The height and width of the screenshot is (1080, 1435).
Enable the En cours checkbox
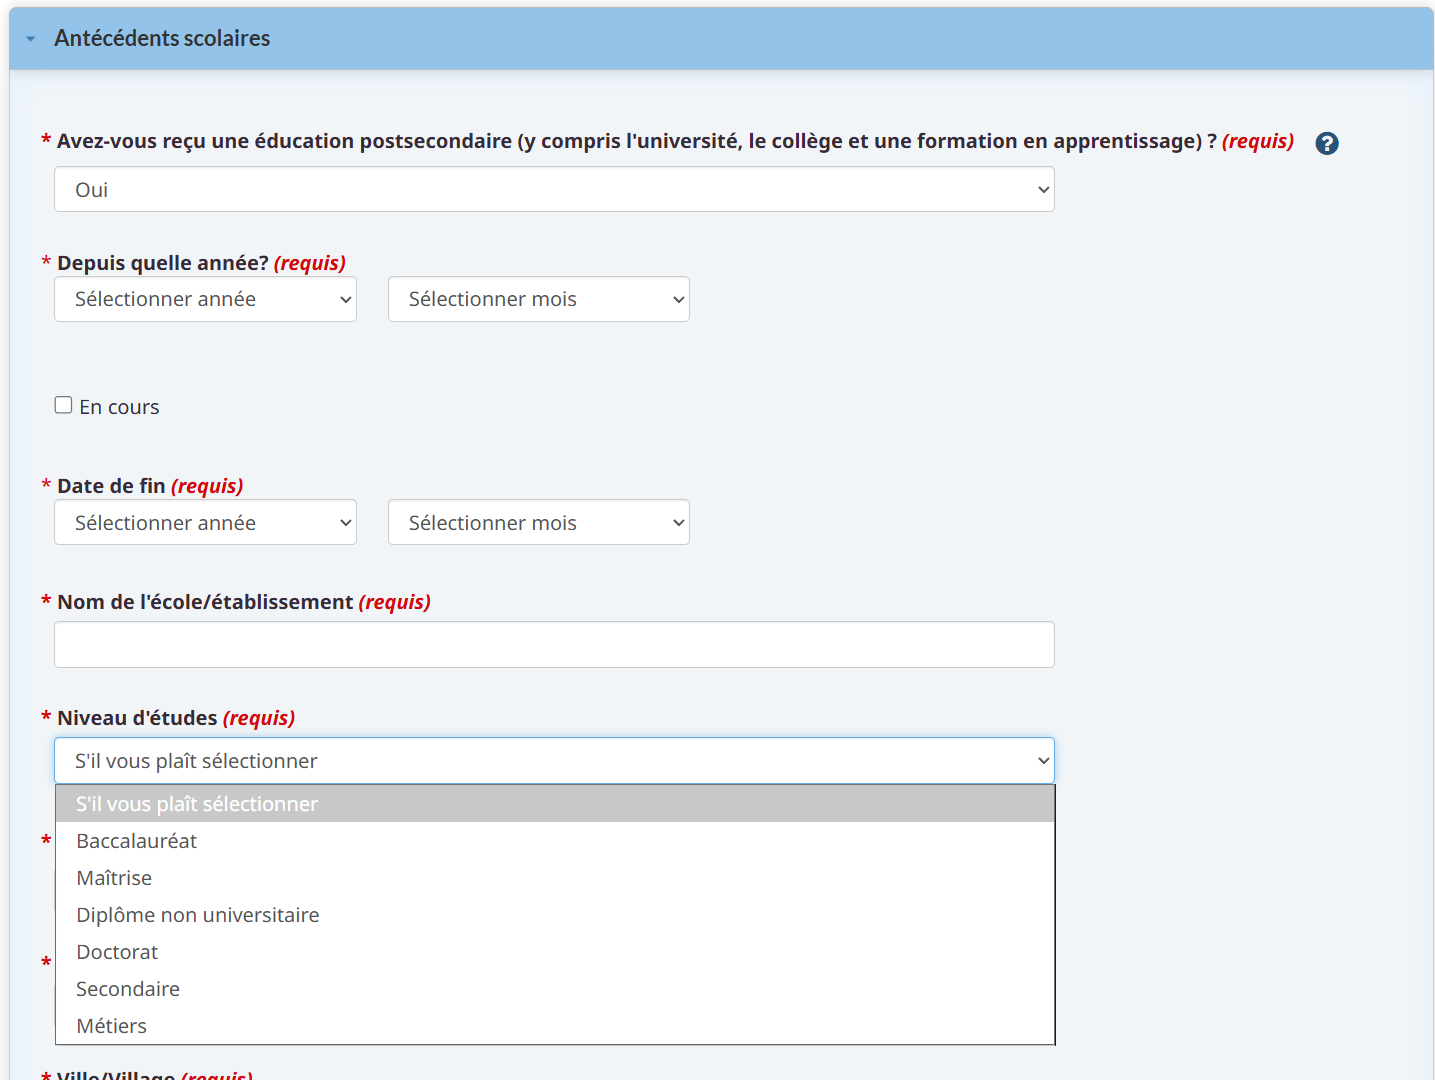click(x=64, y=405)
